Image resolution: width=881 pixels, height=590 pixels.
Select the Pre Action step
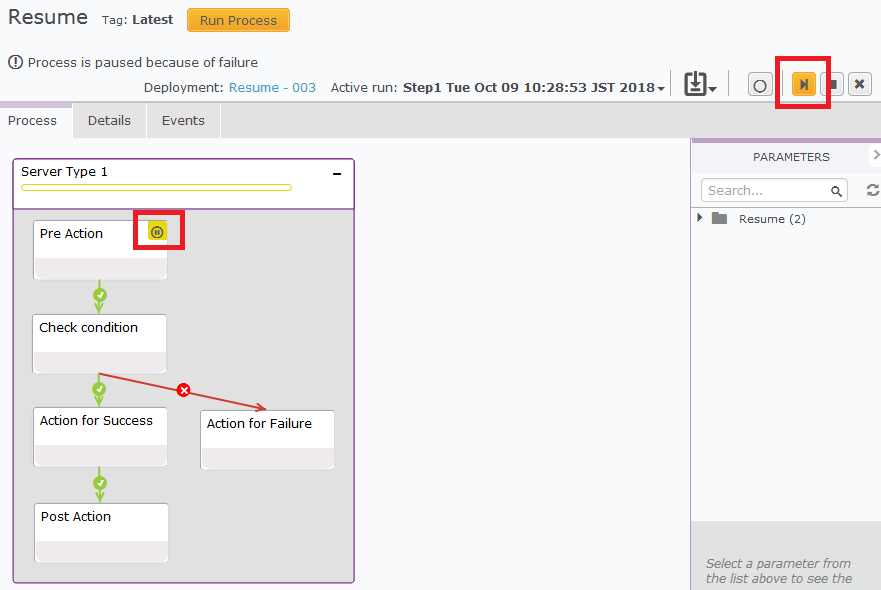[x=100, y=250]
